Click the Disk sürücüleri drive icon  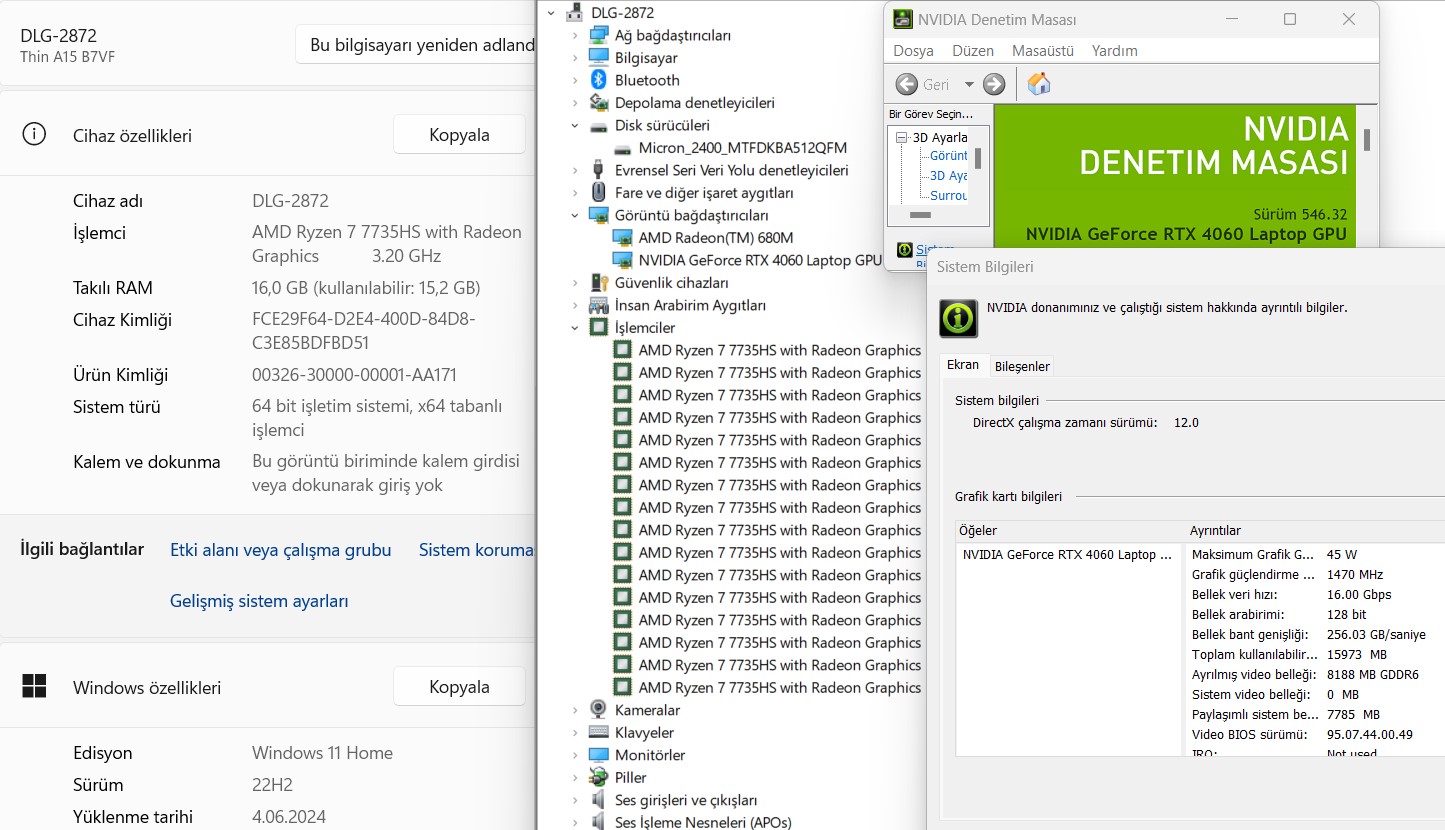click(x=598, y=126)
